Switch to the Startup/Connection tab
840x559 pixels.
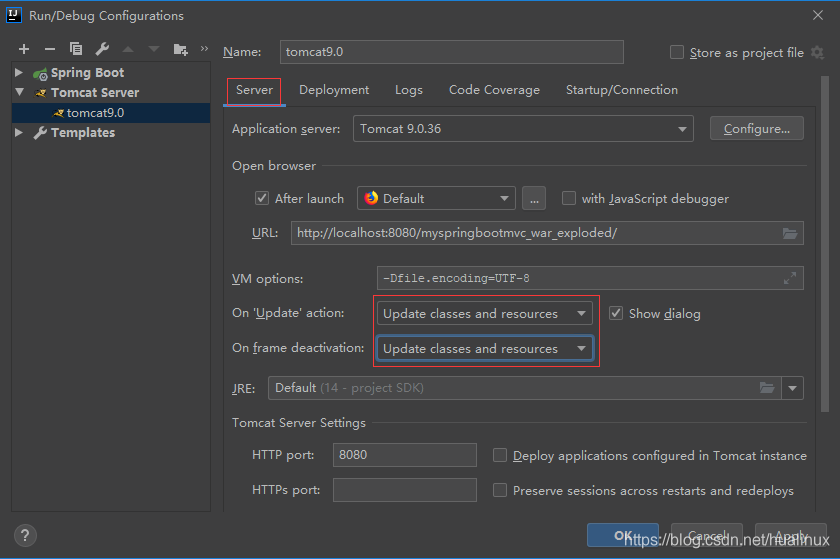click(x=621, y=90)
